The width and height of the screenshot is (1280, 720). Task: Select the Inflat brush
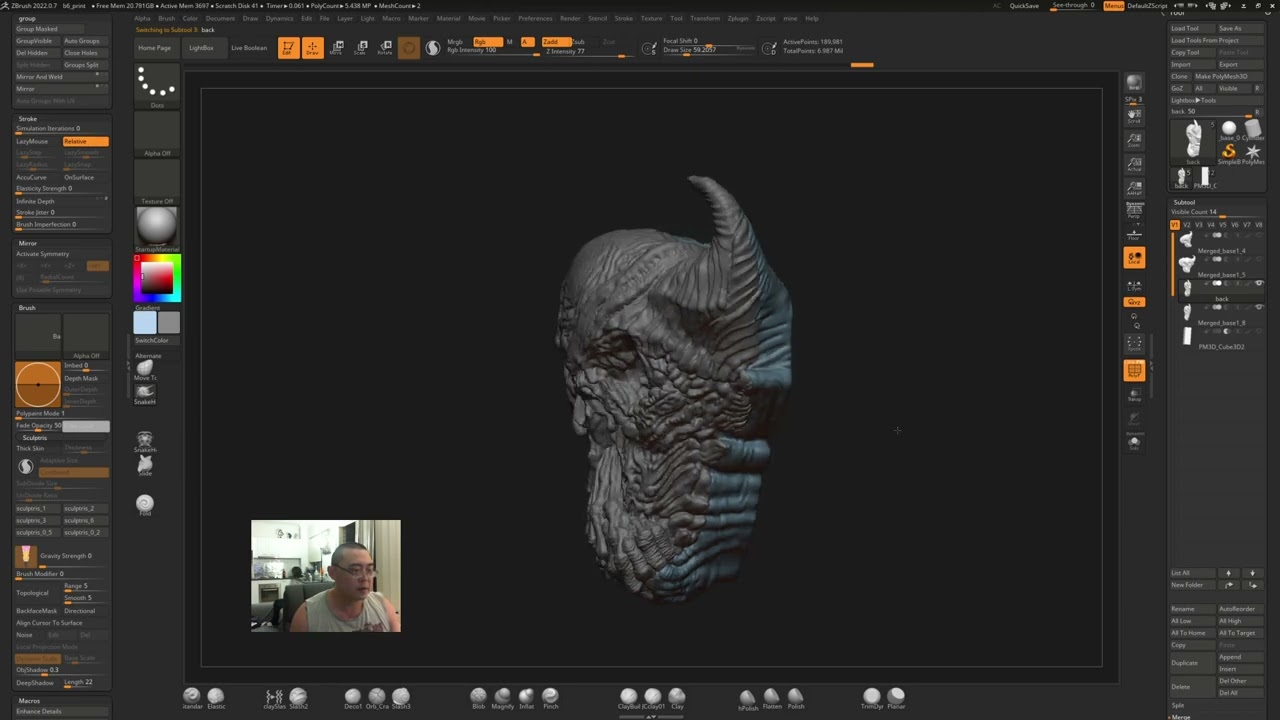click(527, 698)
